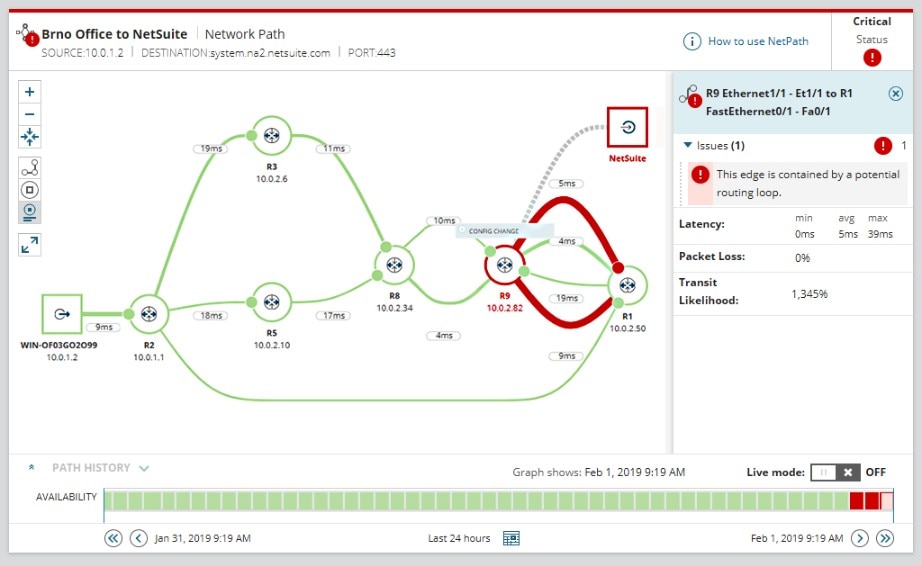The width and height of the screenshot is (922, 566).
Task: Open the info icon for NetPath help
Action: [692, 41]
